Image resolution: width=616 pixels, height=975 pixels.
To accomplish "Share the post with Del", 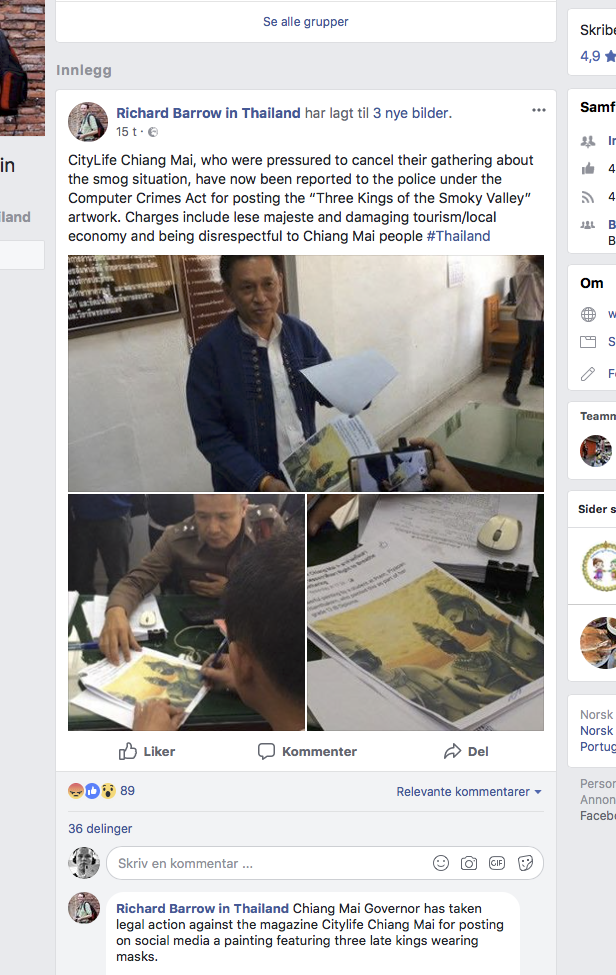I will point(466,751).
